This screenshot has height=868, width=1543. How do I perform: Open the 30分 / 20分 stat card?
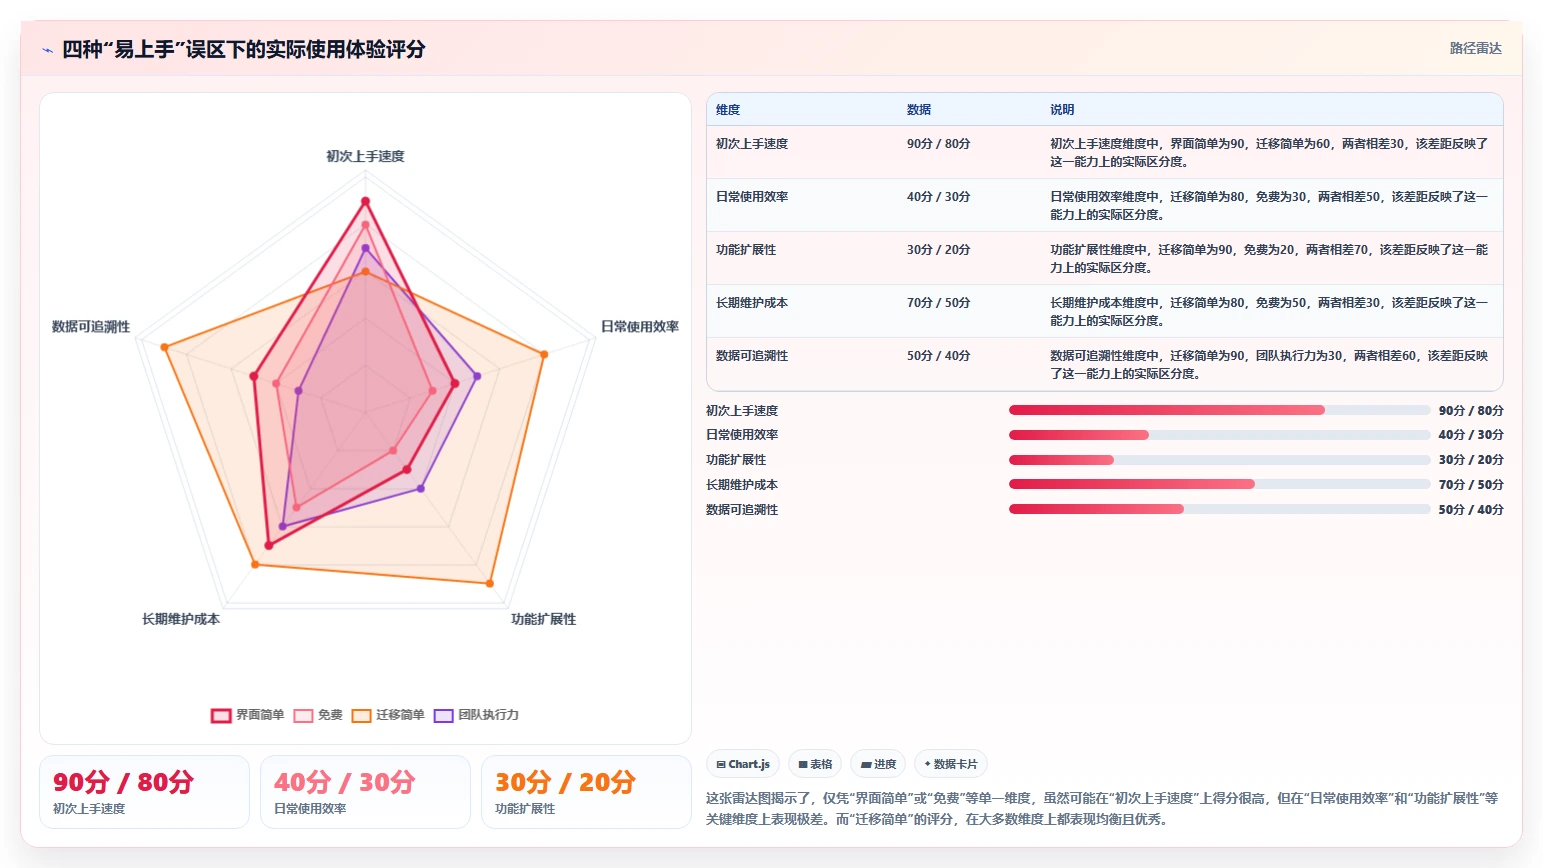coord(586,792)
